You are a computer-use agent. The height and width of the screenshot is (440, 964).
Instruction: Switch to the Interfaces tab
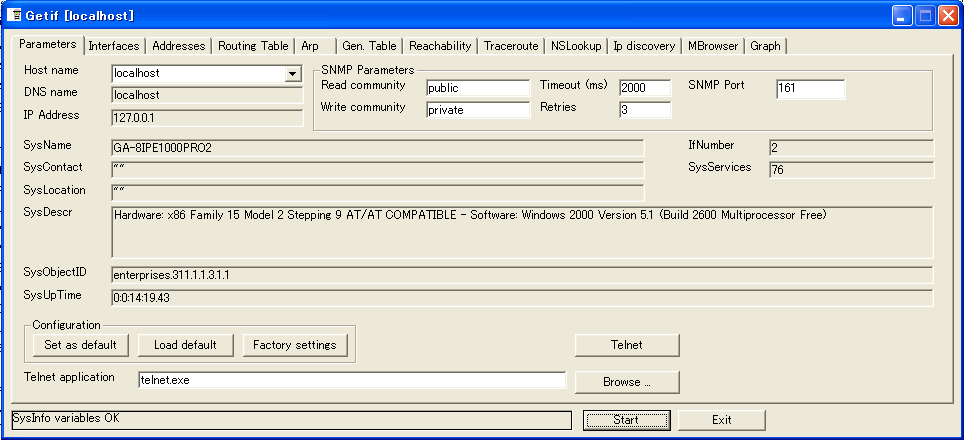(x=113, y=46)
